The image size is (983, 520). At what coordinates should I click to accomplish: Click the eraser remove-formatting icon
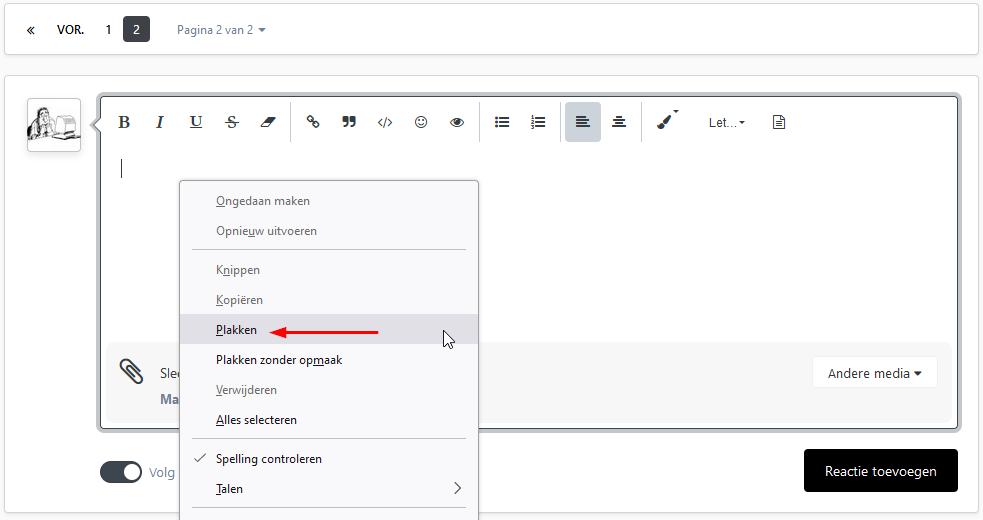(x=266, y=122)
